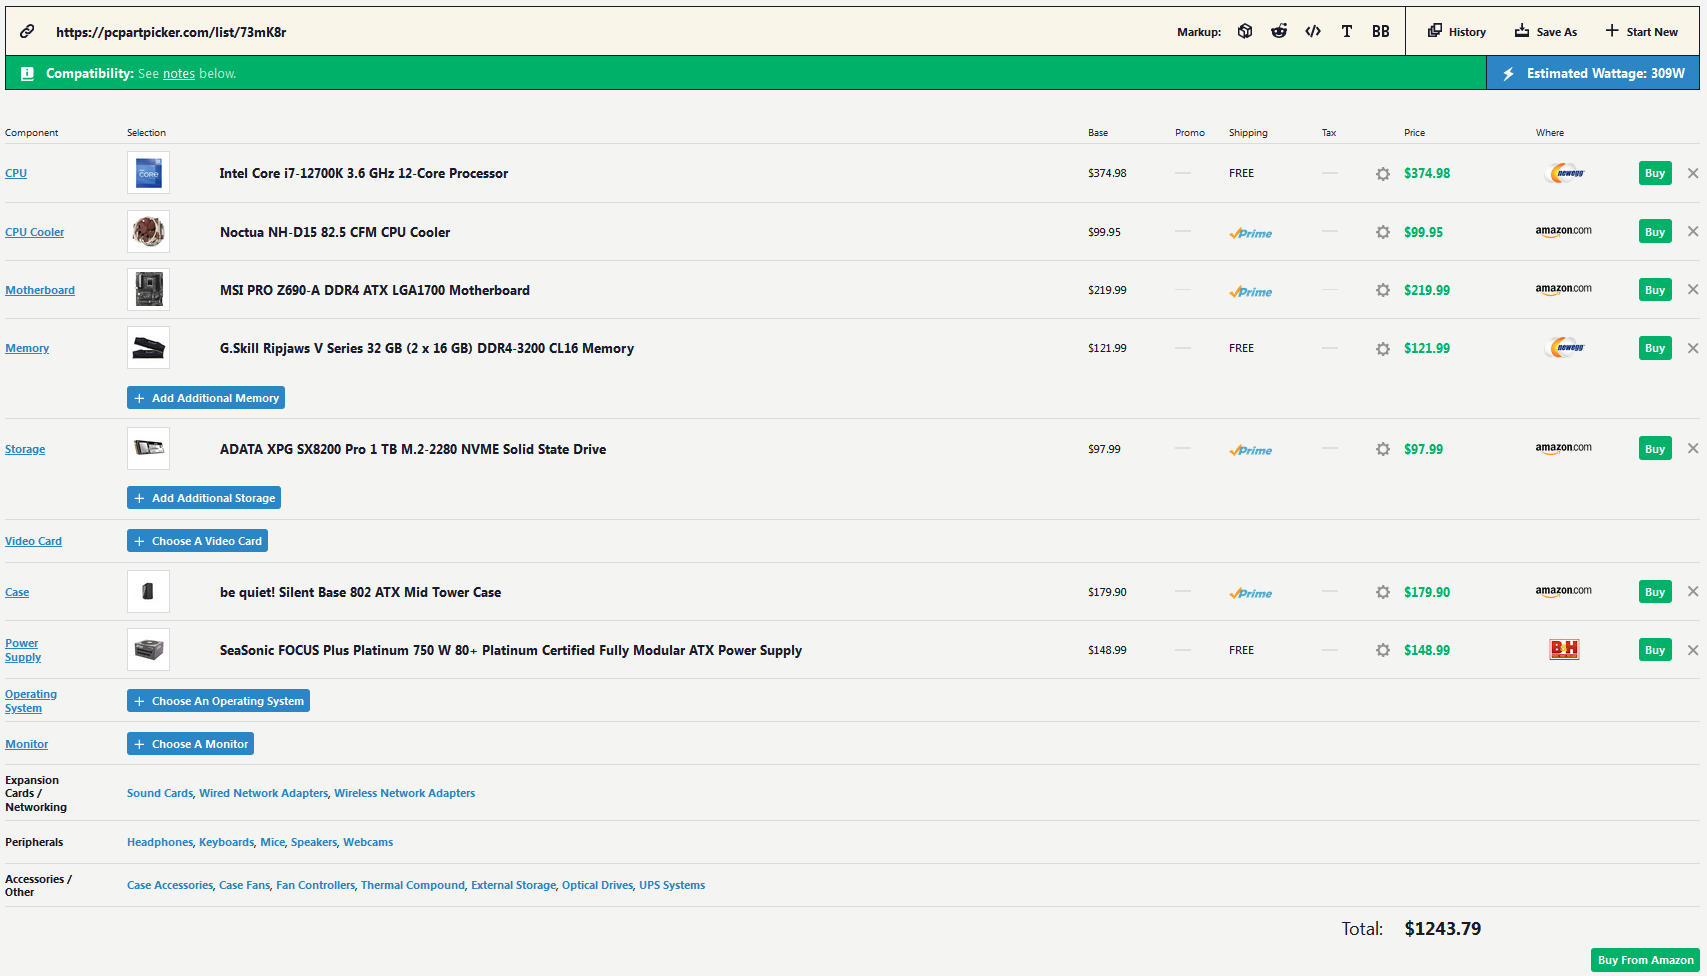This screenshot has width=1707, height=976.
Task: Open price settings gear for MSI PRO Z690-A
Action: (x=1383, y=290)
